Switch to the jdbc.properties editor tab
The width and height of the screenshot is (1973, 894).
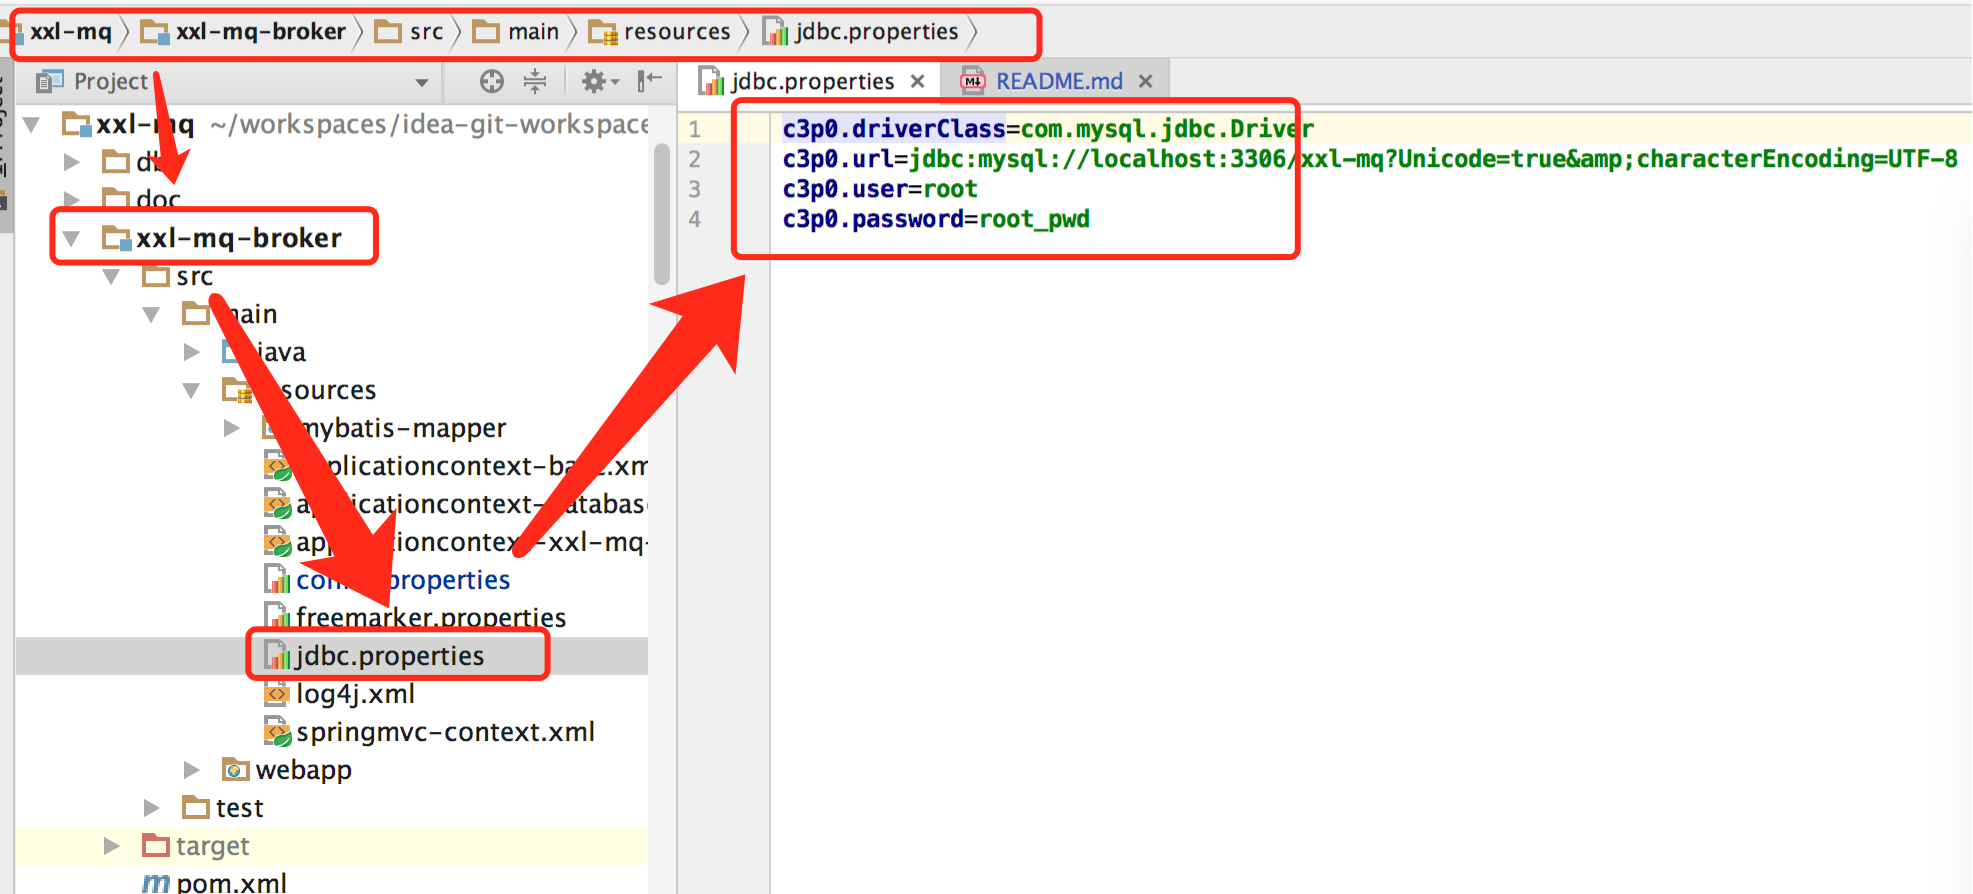pos(812,81)
